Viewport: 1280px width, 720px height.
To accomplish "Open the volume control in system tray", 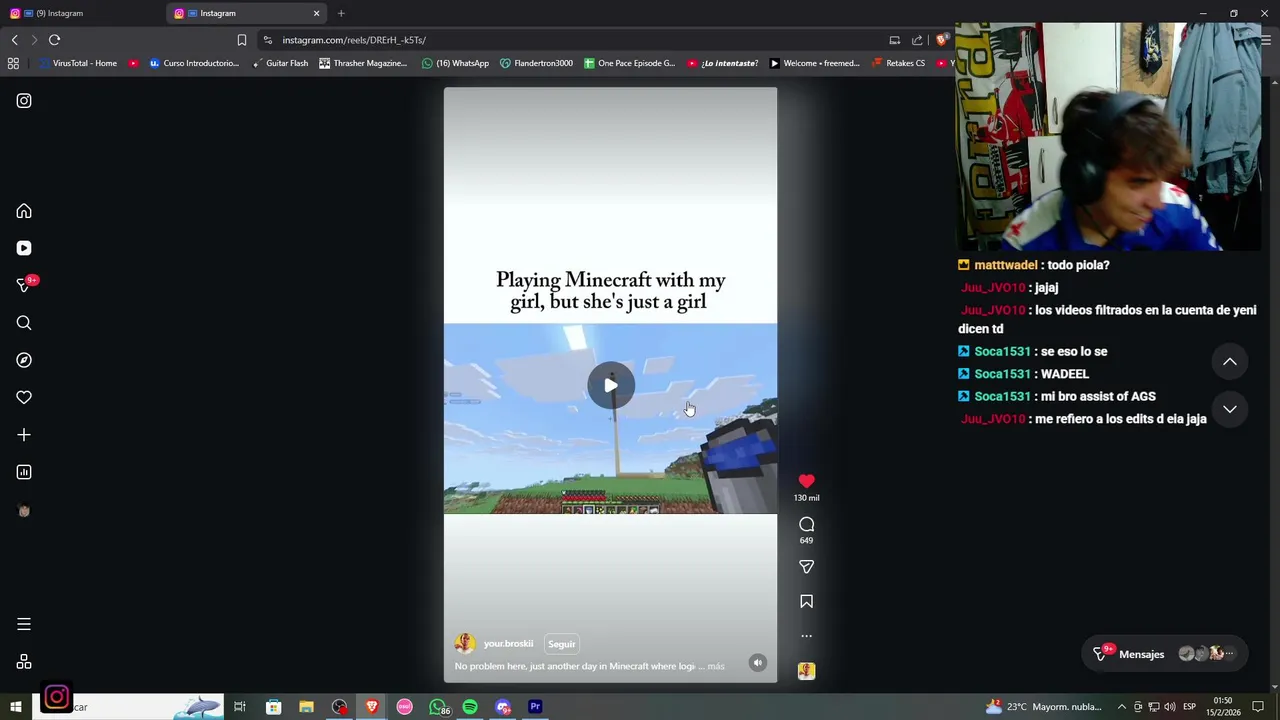I will click(1169, 707).
